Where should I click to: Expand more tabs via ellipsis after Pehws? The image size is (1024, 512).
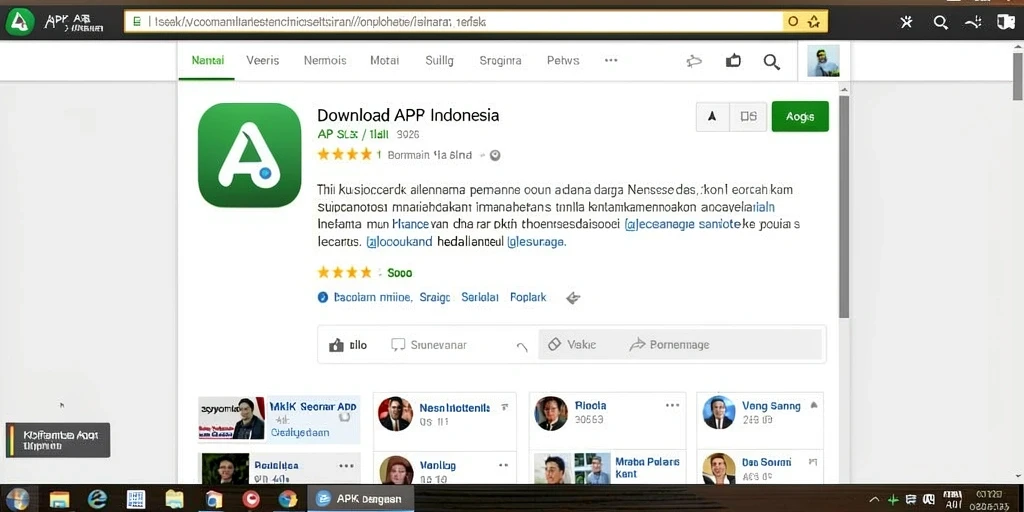click(611, 60)
